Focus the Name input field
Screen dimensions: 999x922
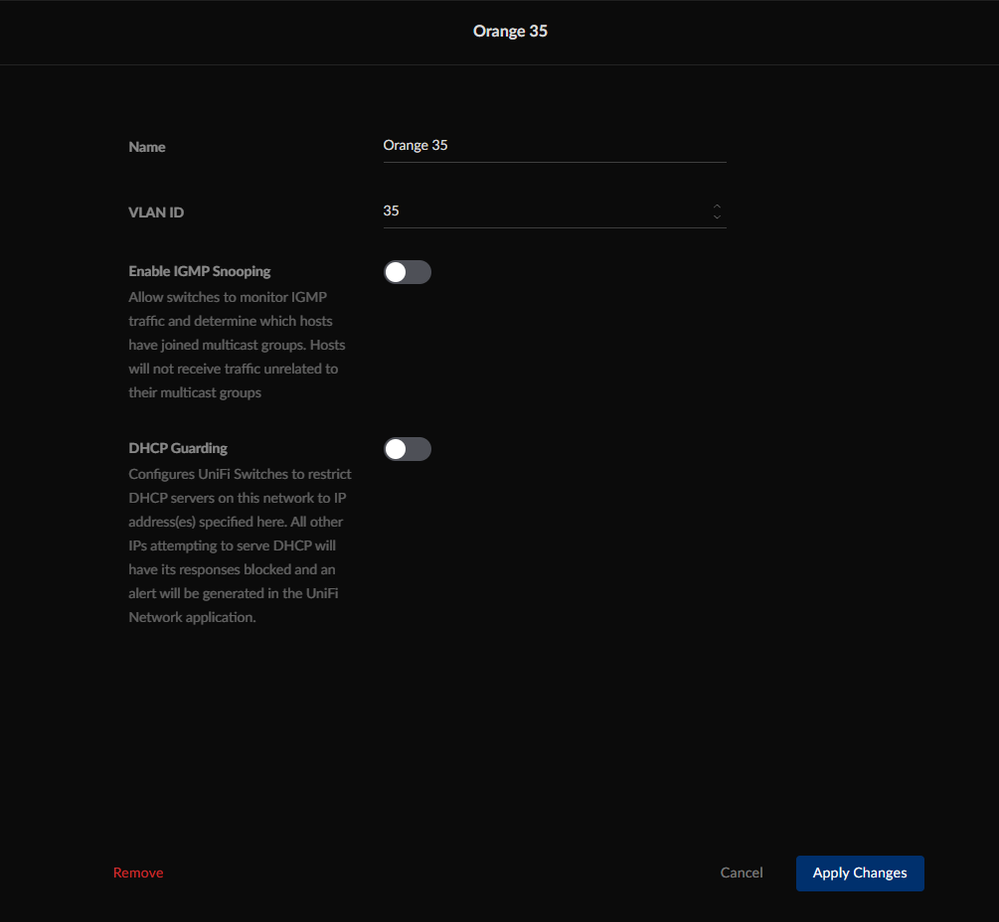554,146
